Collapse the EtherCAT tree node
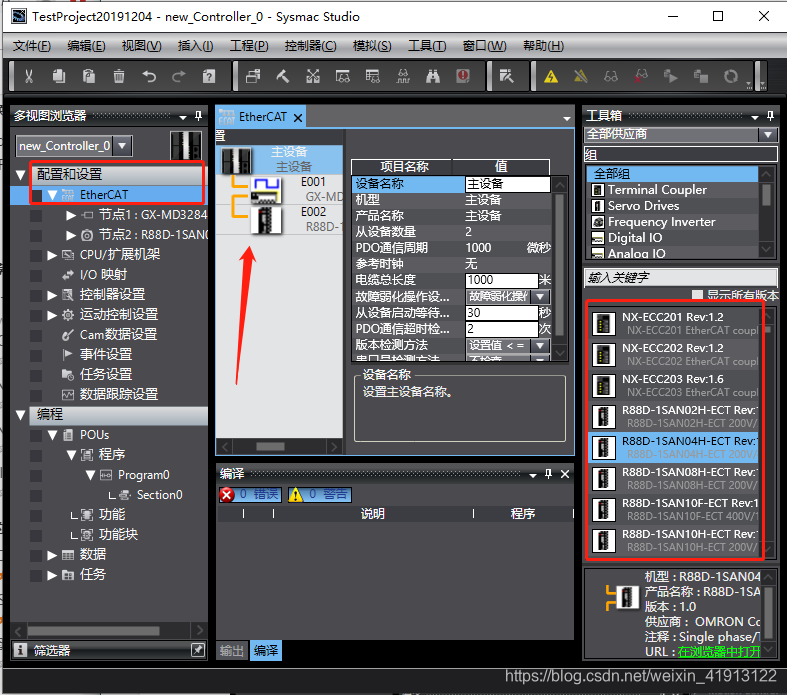 pos(52,195)
